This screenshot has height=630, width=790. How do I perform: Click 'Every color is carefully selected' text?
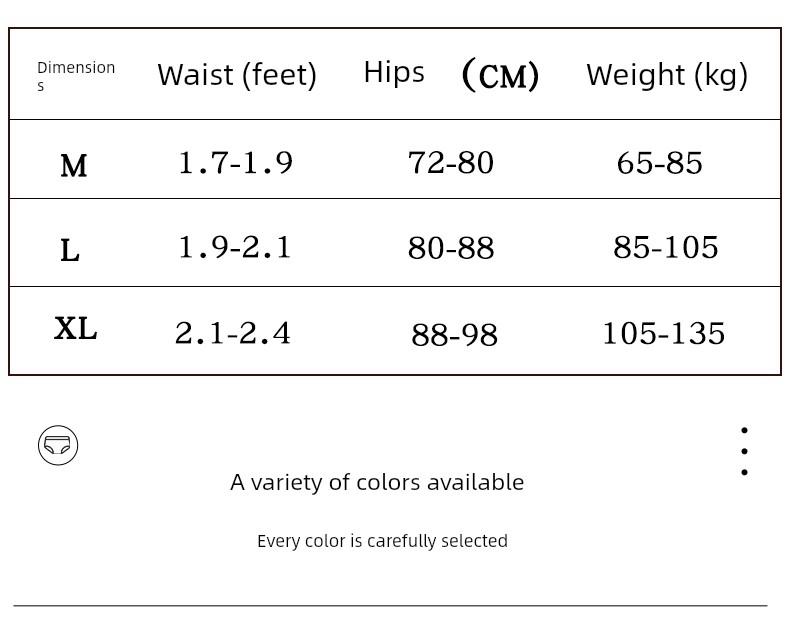382,541
